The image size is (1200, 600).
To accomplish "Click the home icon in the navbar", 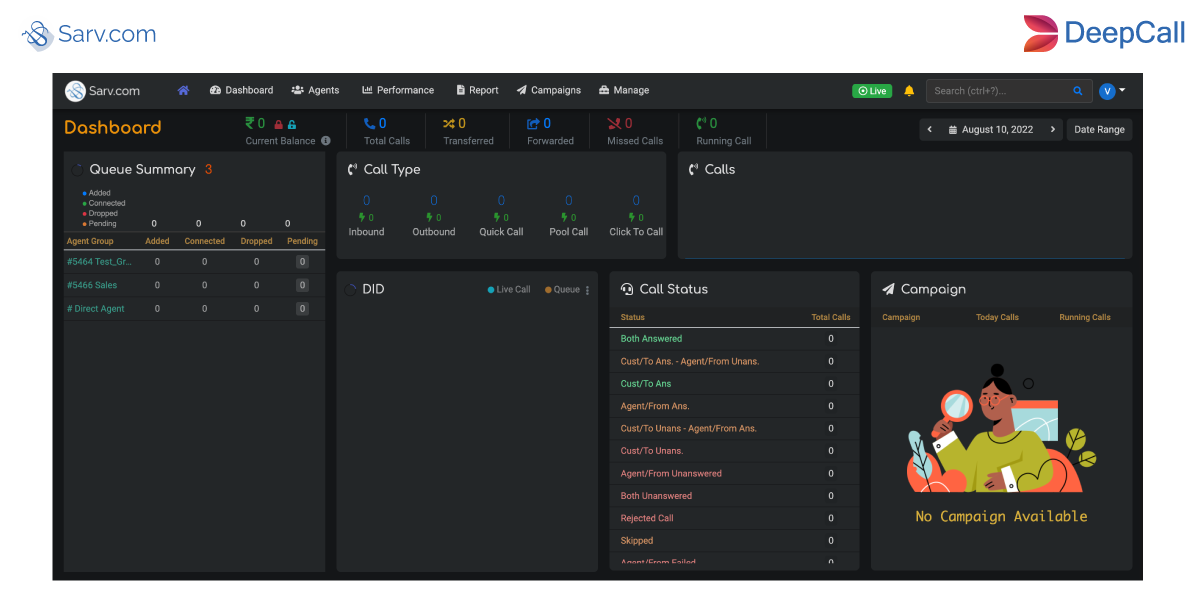I will pos(184,90).
